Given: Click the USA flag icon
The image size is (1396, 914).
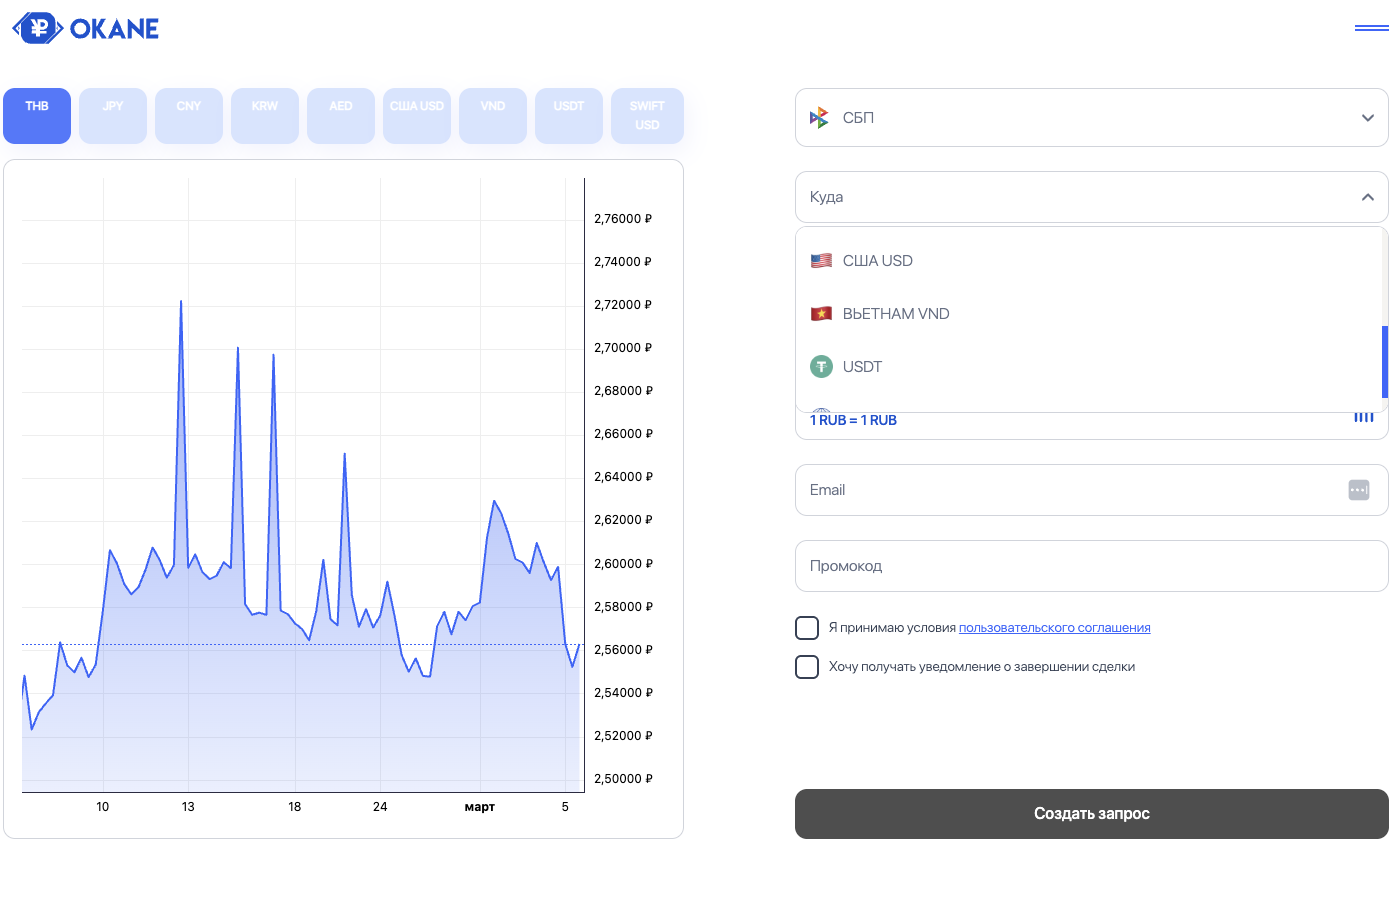Looking at the screenshot, I should (x=821, y=261).
